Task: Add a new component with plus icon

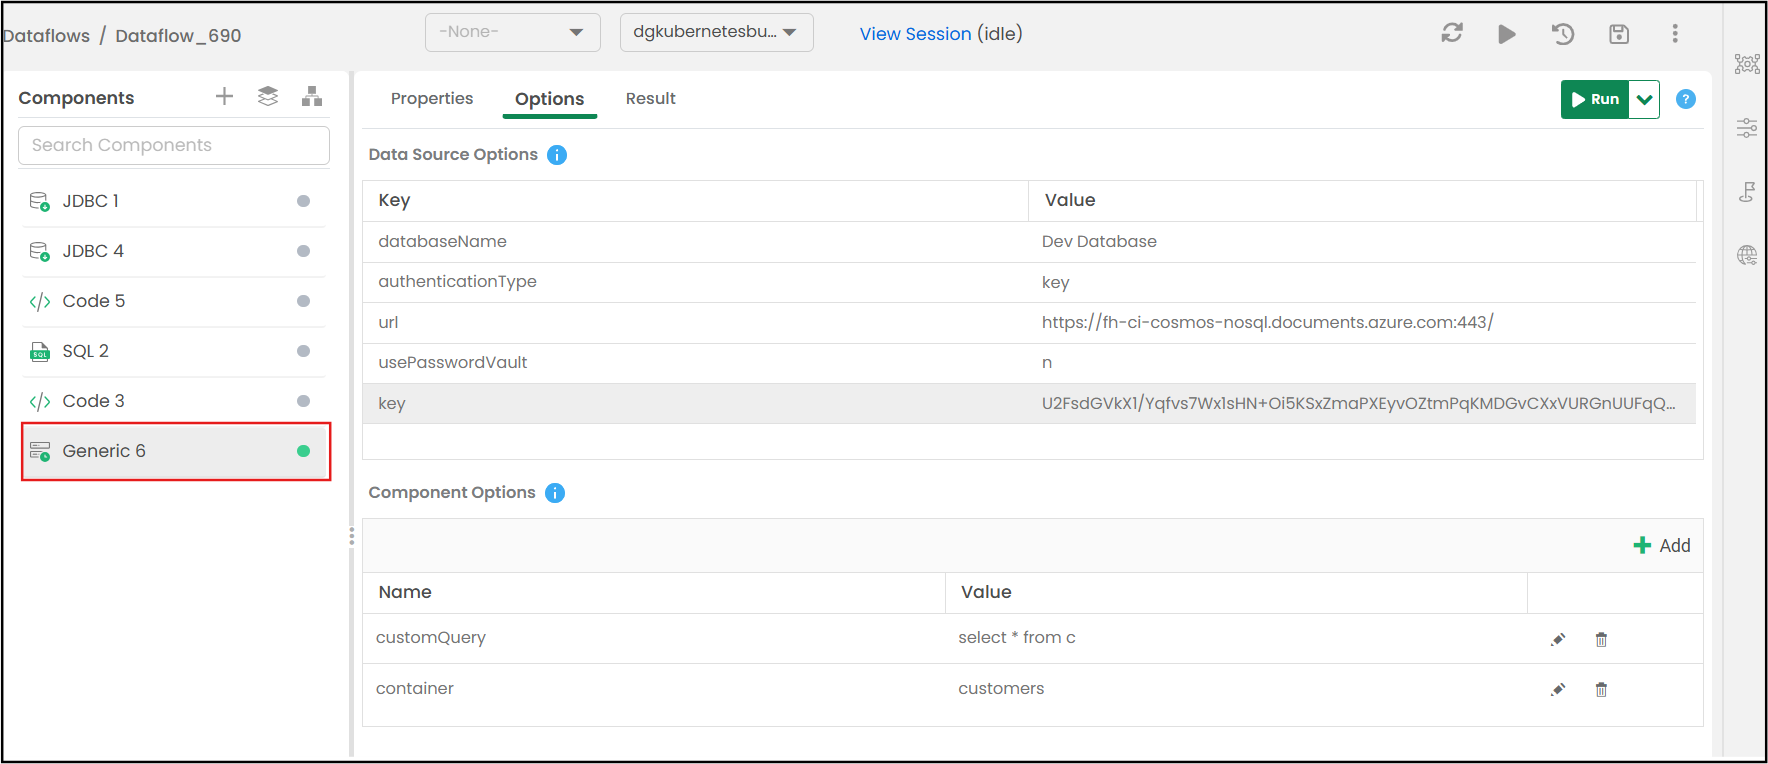Action: [224, 96]
